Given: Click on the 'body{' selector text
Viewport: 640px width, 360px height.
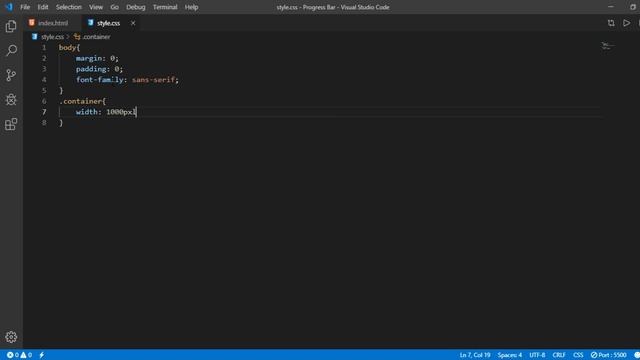Looking at the screenshot, I should (x=69, y=47).
